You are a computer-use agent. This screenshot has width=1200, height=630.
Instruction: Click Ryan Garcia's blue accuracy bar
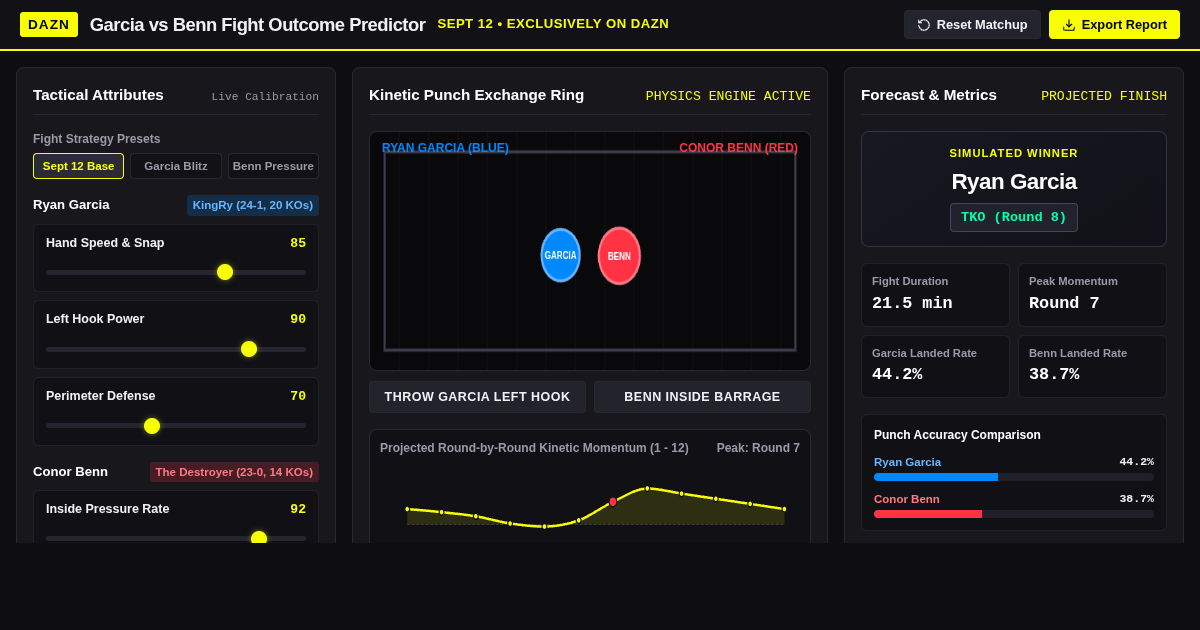point(936,477)
